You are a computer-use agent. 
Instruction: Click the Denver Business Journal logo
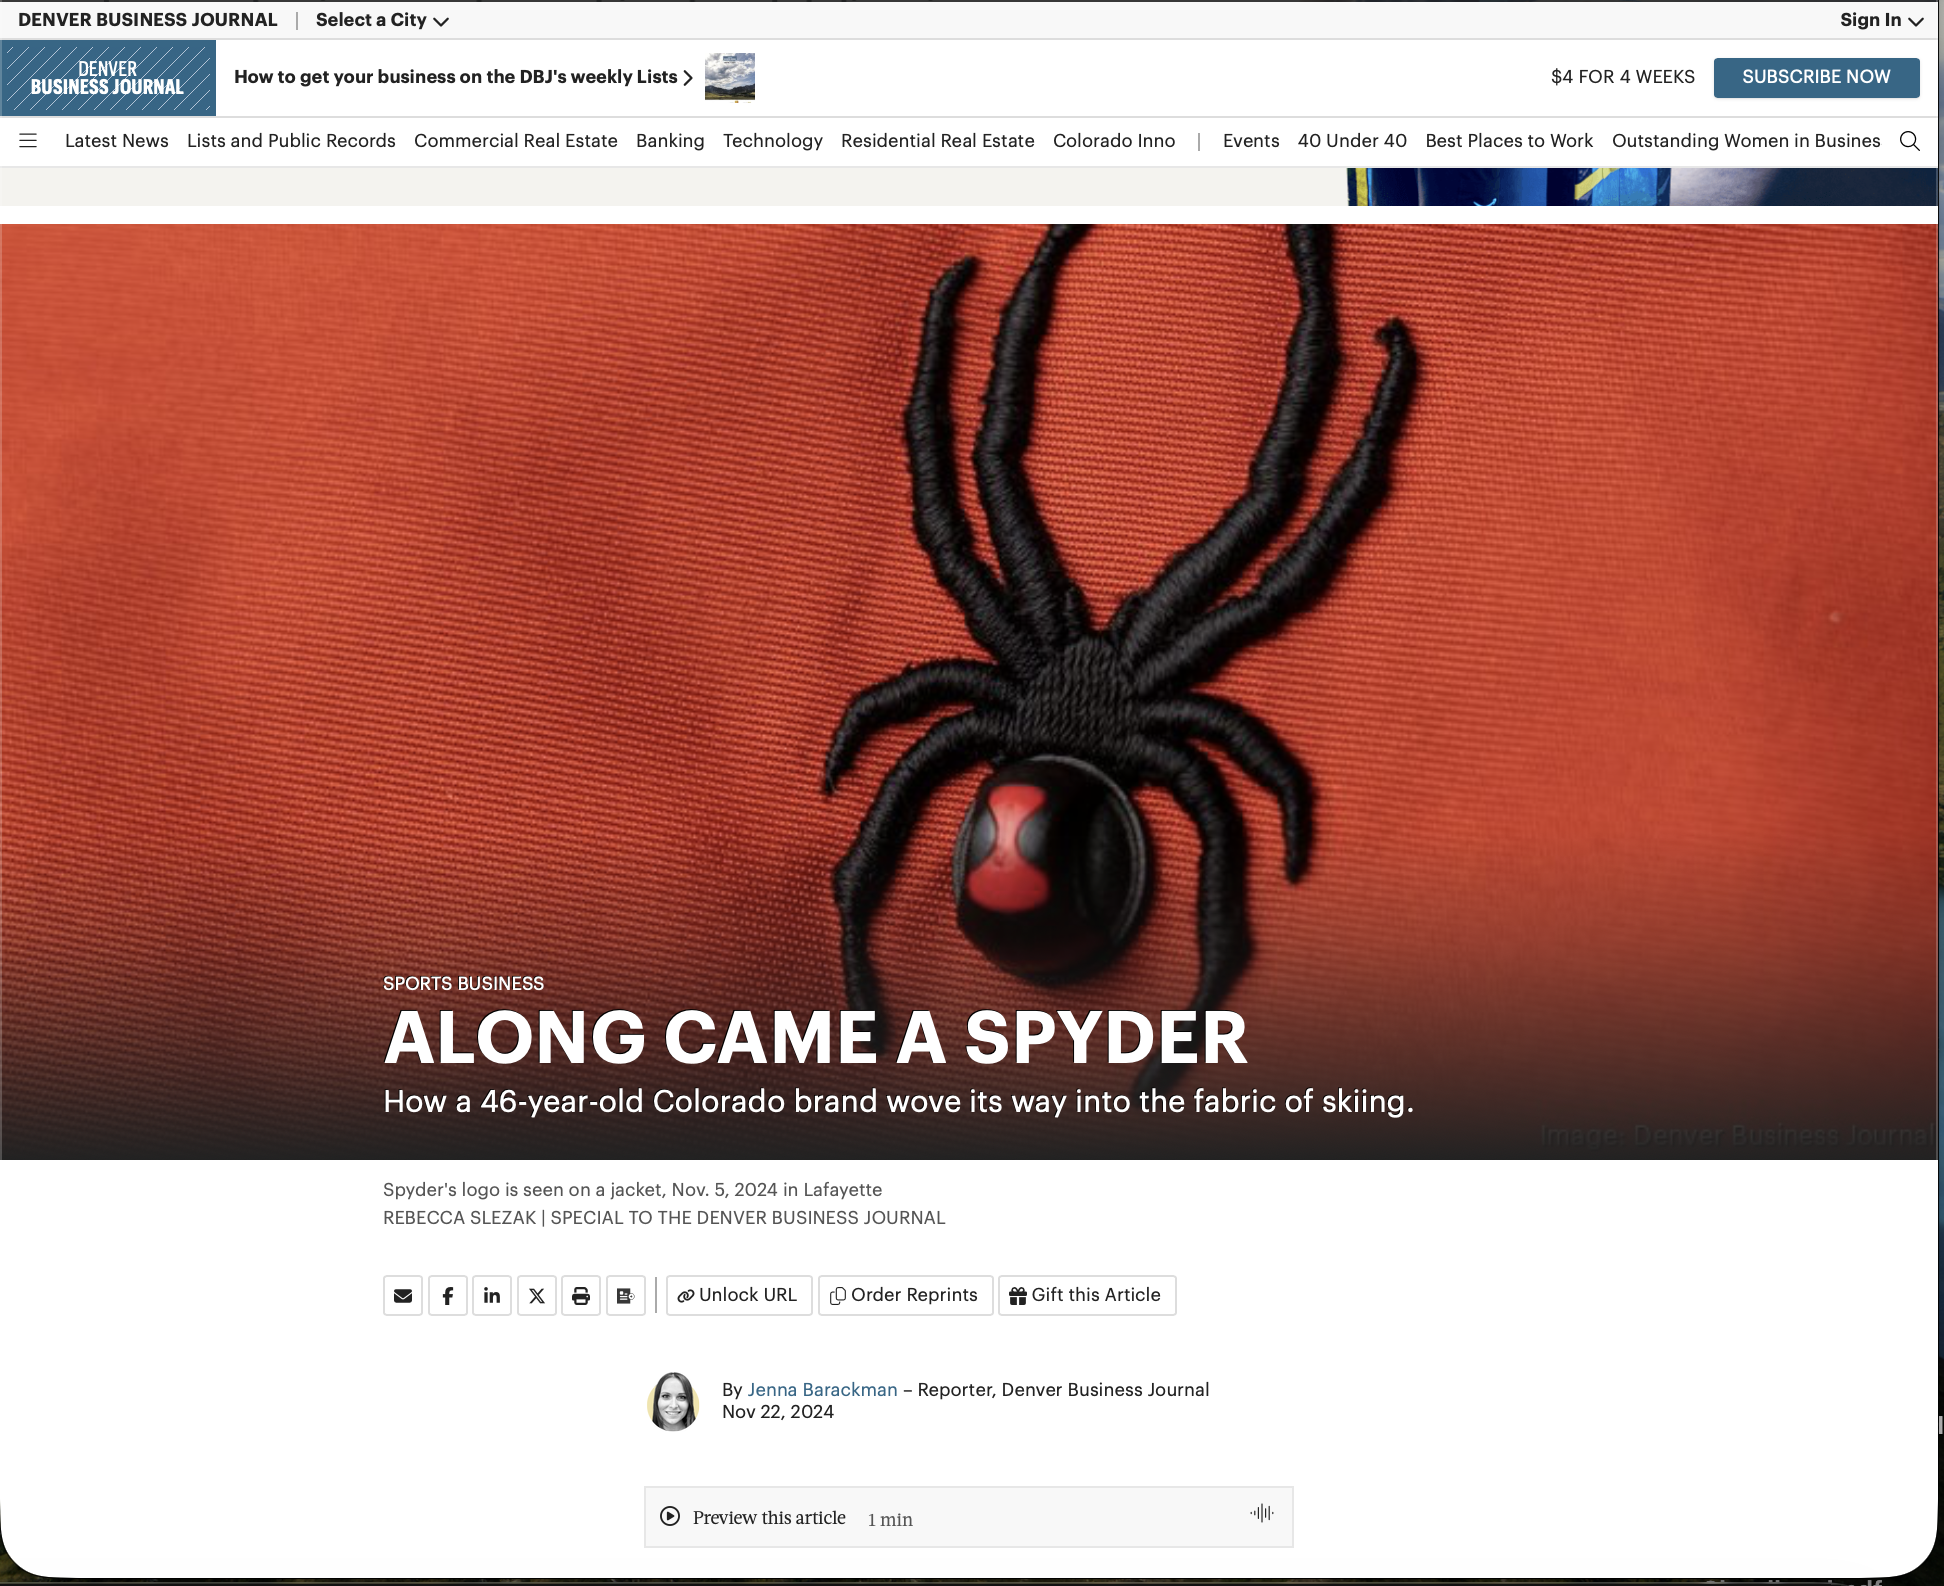(108, 78)
